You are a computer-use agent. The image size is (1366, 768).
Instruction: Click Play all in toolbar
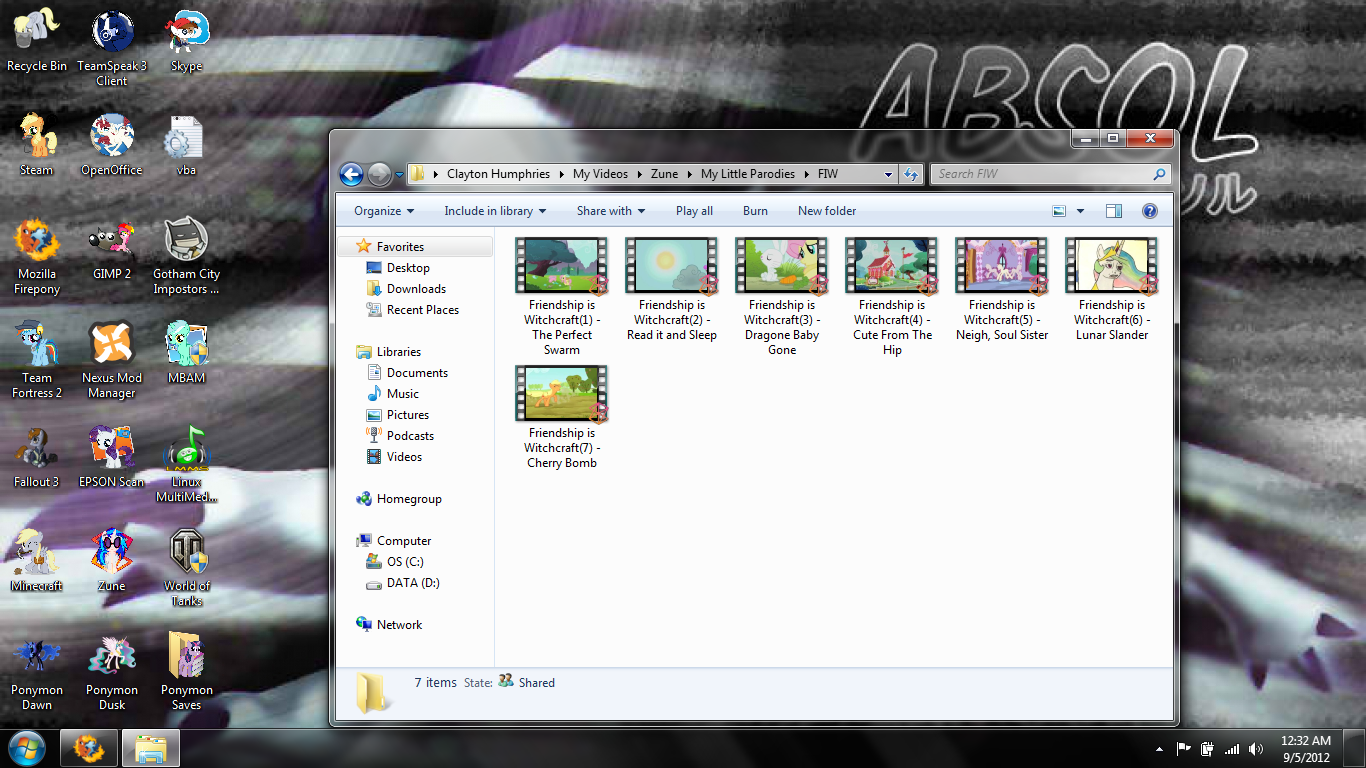[694, 211]
